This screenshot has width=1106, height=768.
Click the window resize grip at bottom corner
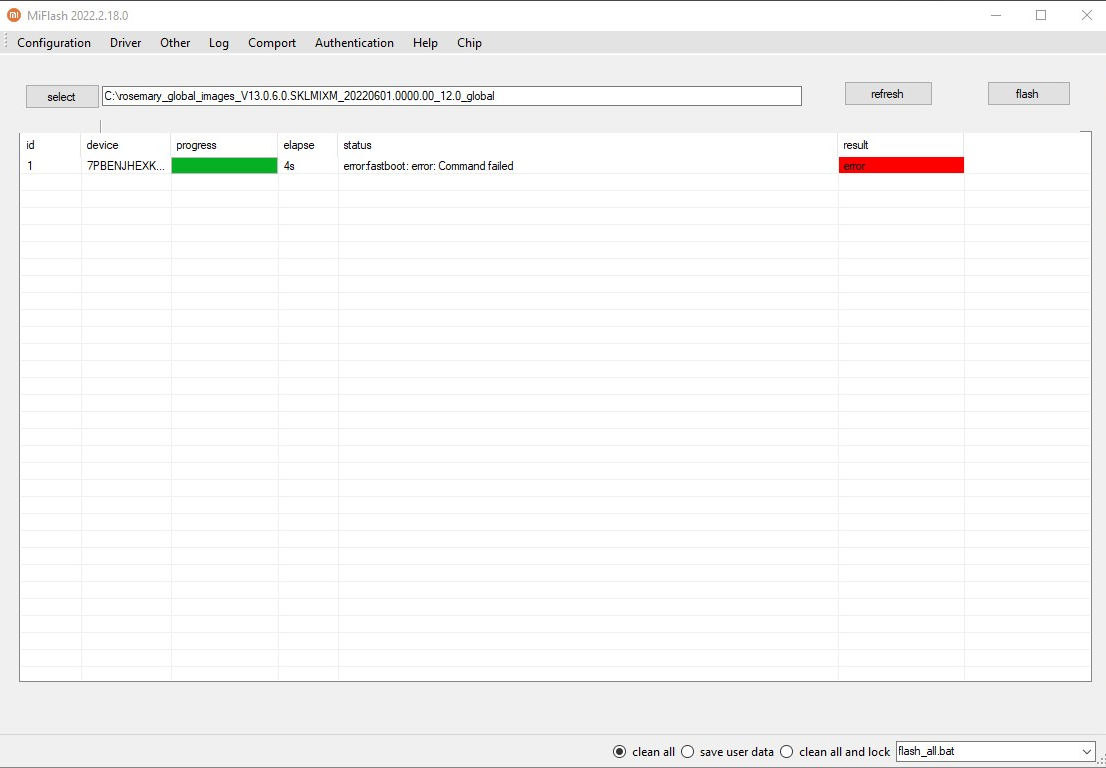(x=1101, y=762)
